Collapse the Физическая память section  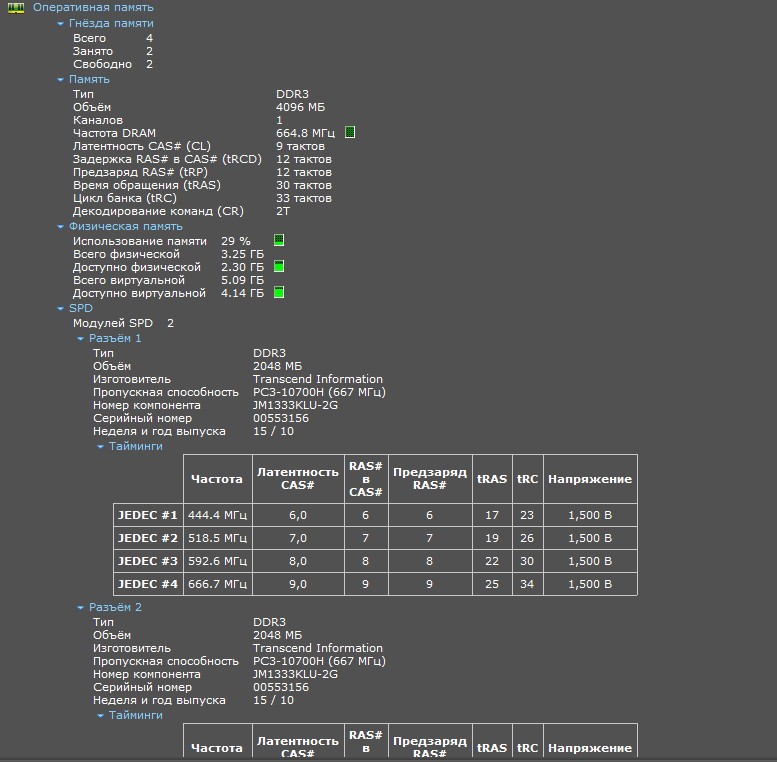coord(60,227)
